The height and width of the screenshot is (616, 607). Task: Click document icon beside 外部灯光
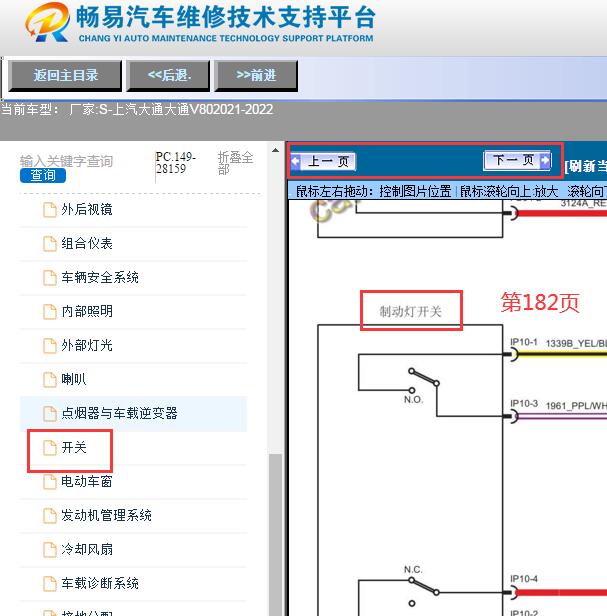click(50, 345)
